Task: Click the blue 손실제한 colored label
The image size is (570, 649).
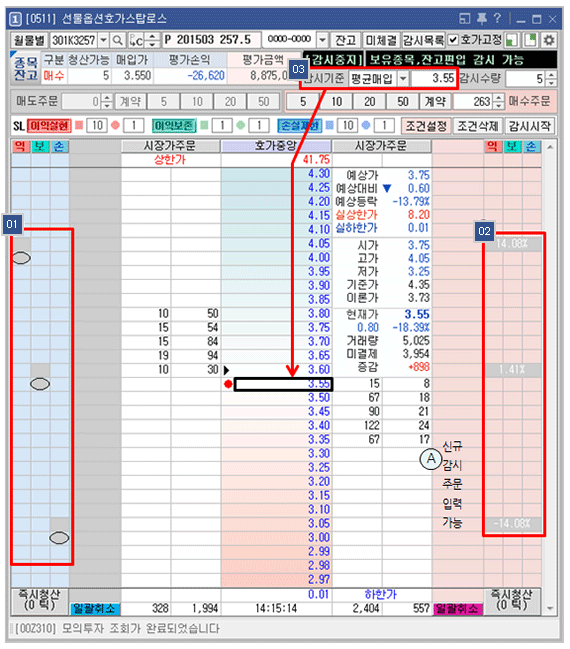Action: (x=300, y=125)
